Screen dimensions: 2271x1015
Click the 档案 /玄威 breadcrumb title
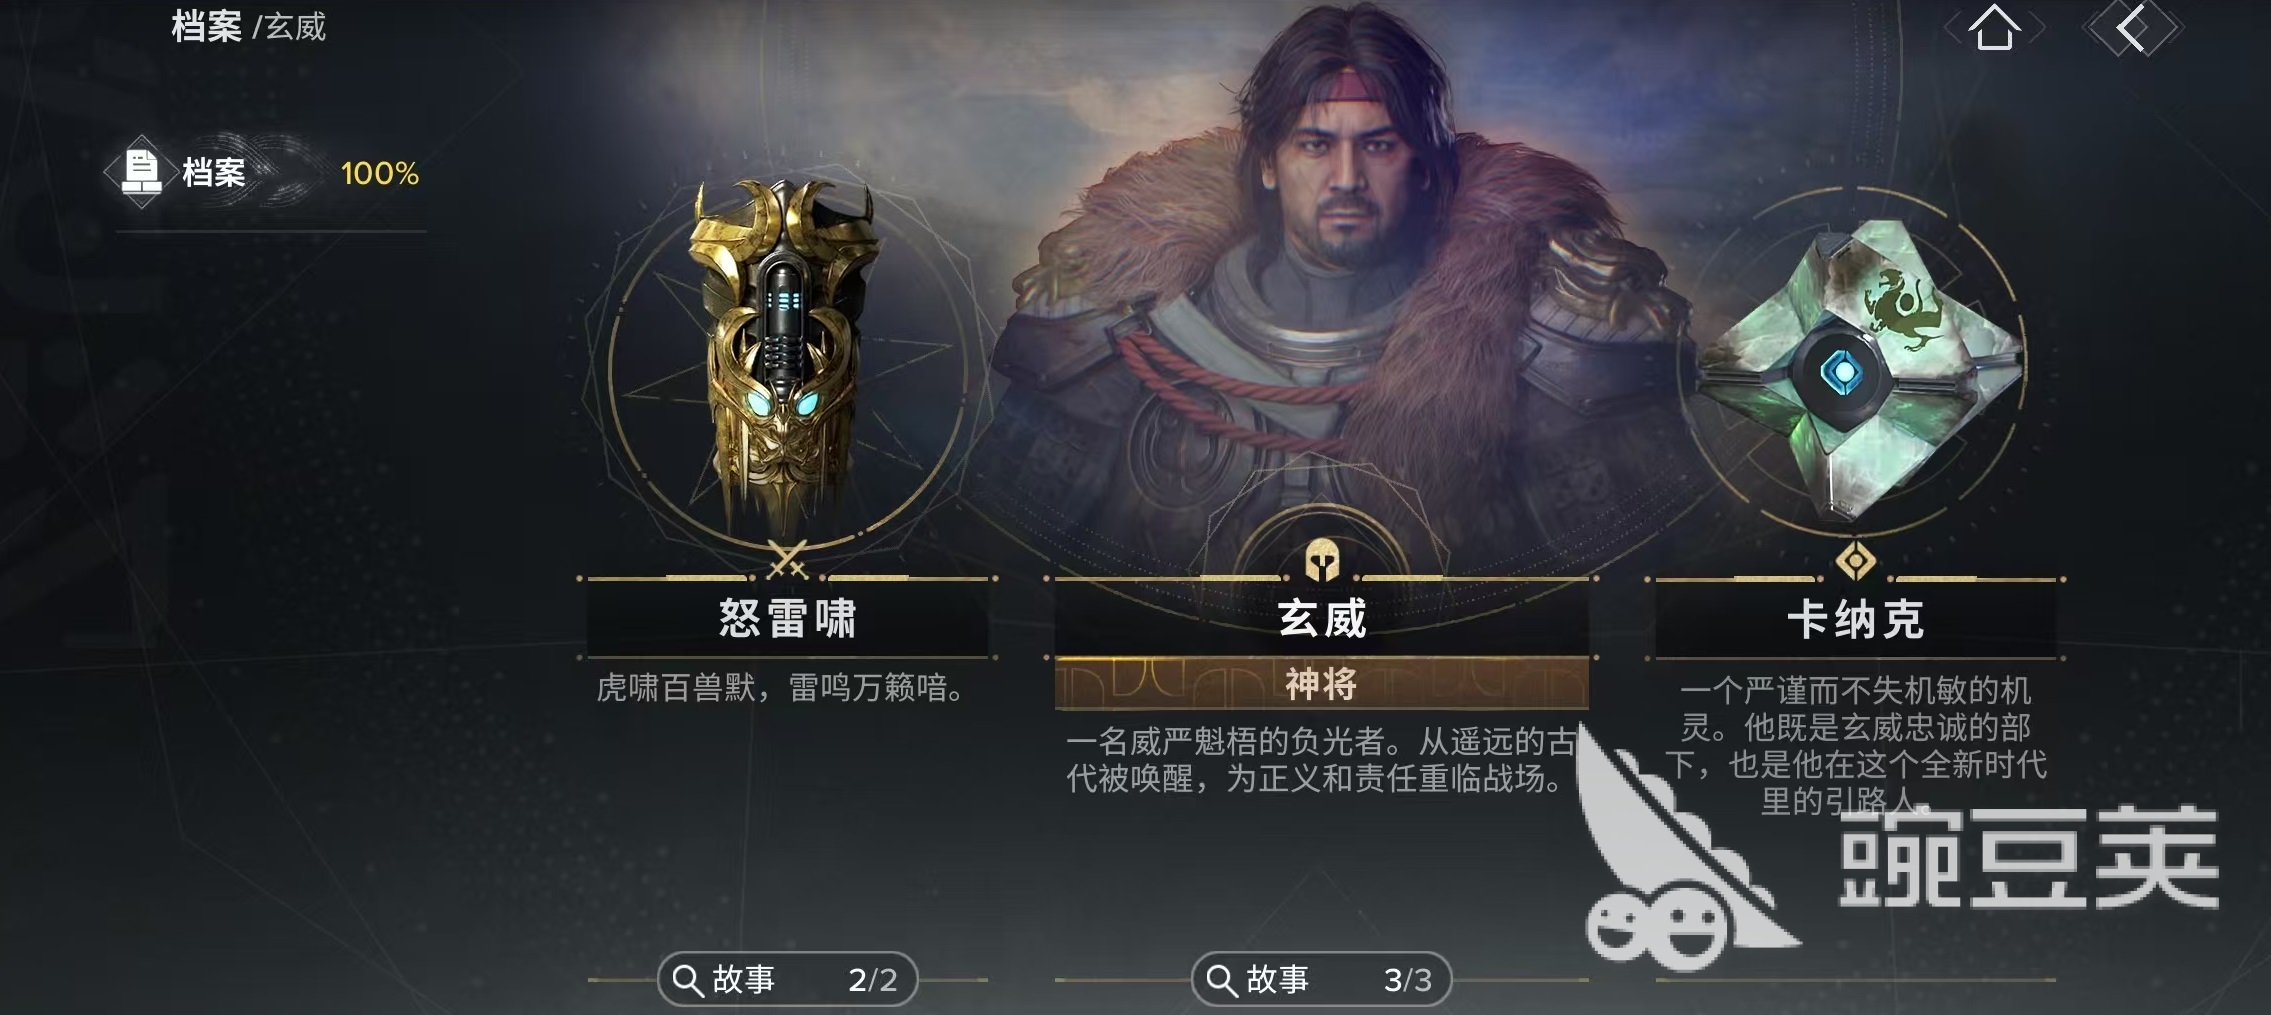(248, 27)
